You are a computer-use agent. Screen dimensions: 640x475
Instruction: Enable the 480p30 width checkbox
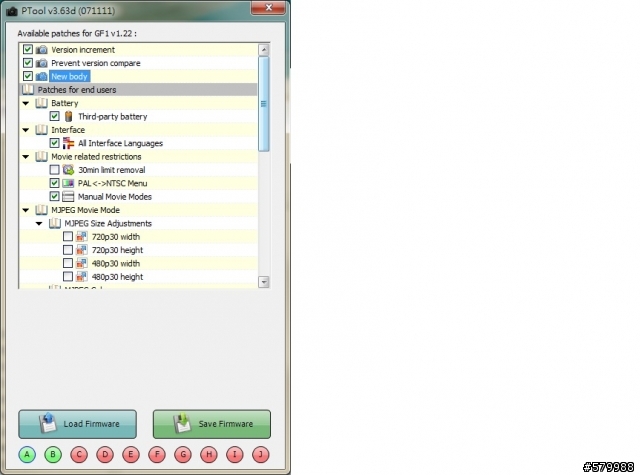click(x=68, y=264)
